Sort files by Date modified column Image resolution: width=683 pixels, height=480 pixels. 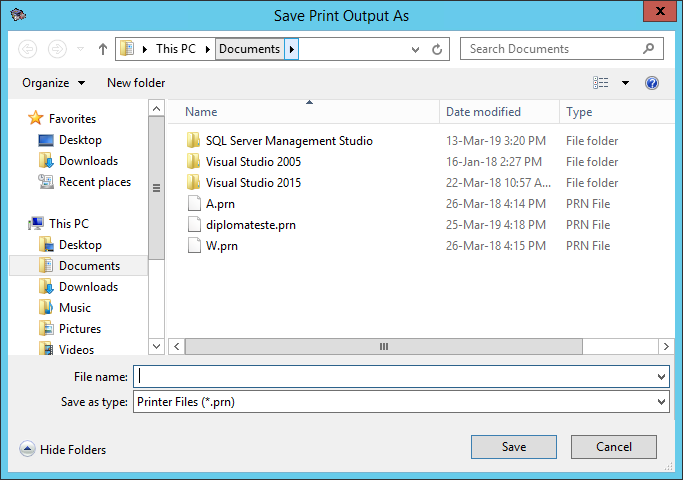coord(483,112)
